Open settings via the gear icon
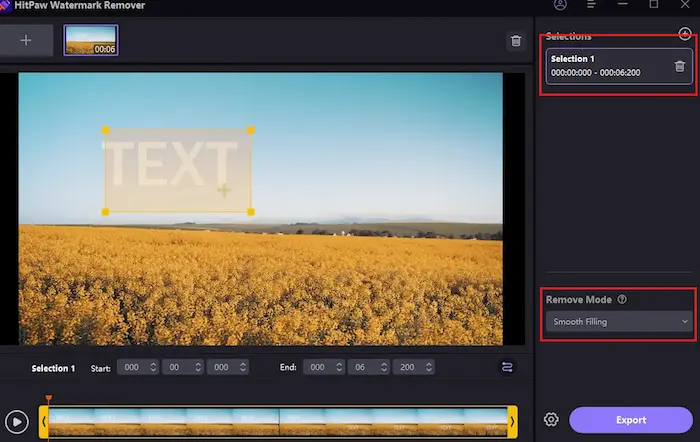This screenshot has height=442, width=700. pyautogui.click(x=551, y=420)
